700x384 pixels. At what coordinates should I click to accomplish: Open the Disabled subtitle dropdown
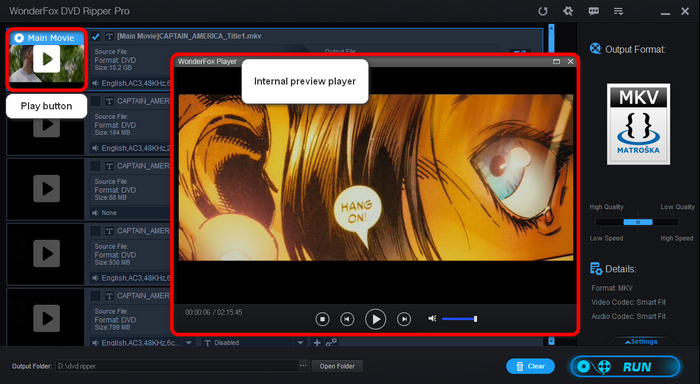pyautogui.click(x=254, y=343)
